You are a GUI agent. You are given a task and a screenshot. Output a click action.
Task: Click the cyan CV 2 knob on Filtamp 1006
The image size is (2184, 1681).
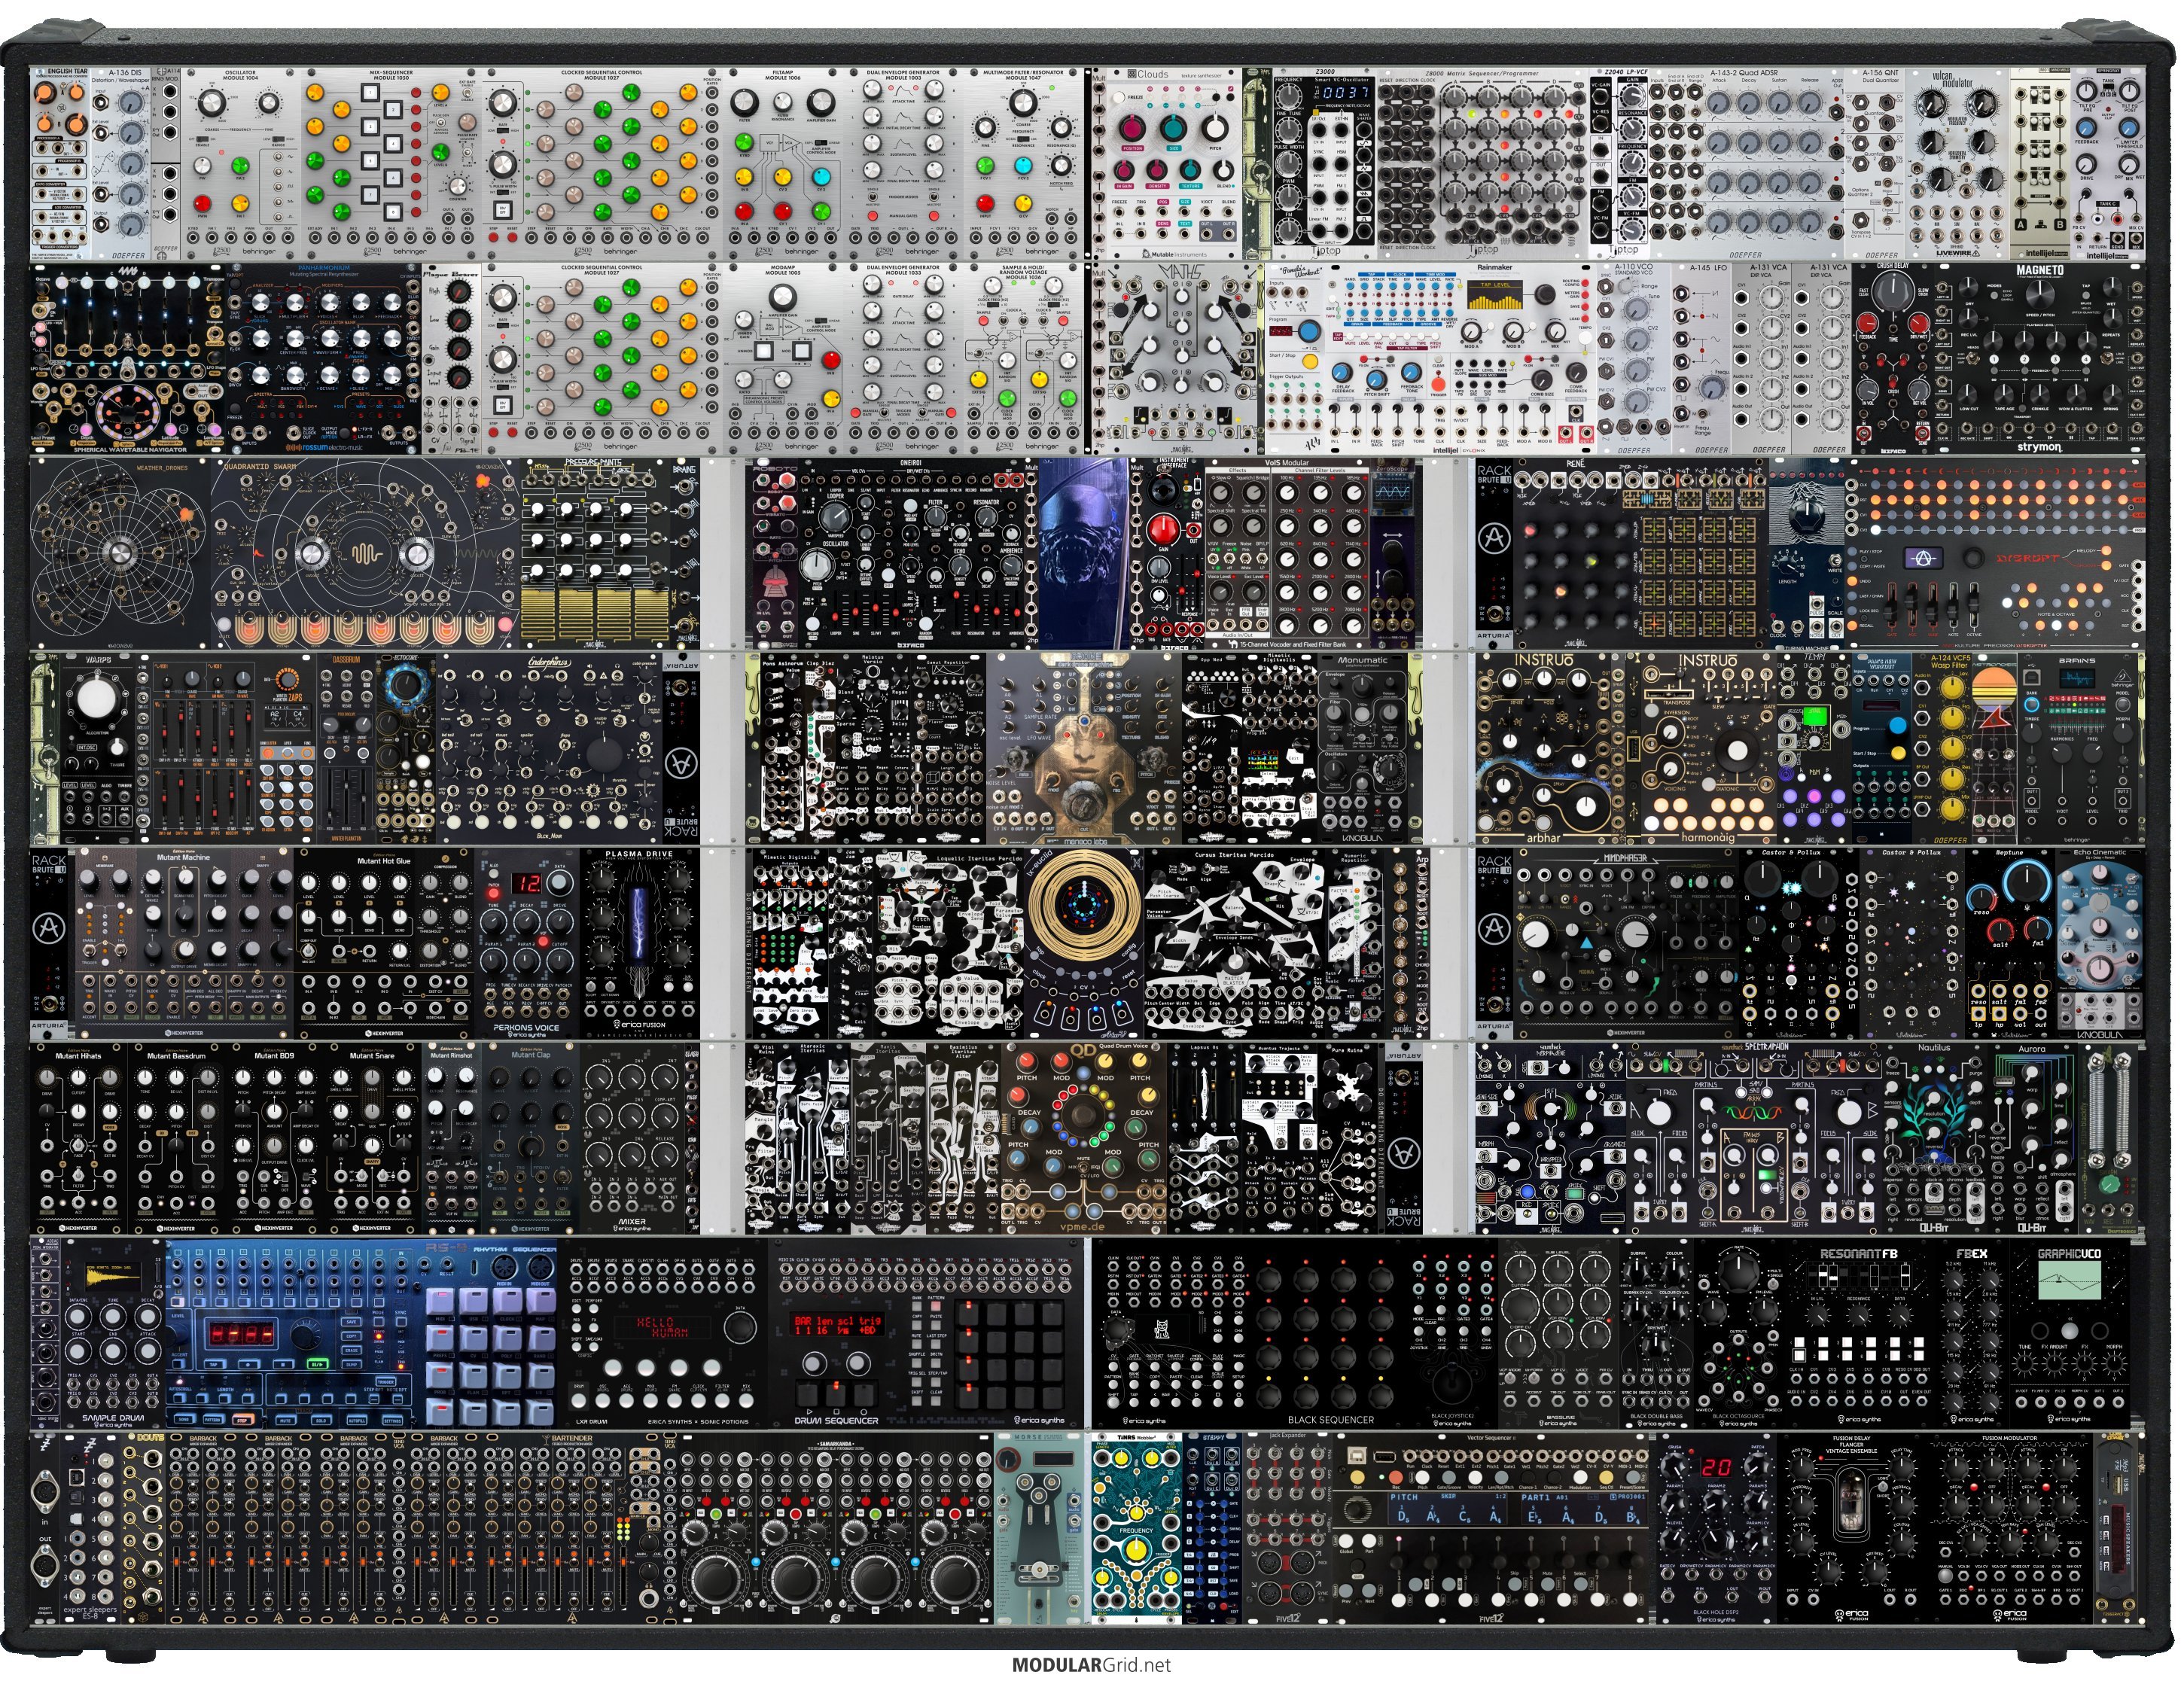tap(822, 177)
